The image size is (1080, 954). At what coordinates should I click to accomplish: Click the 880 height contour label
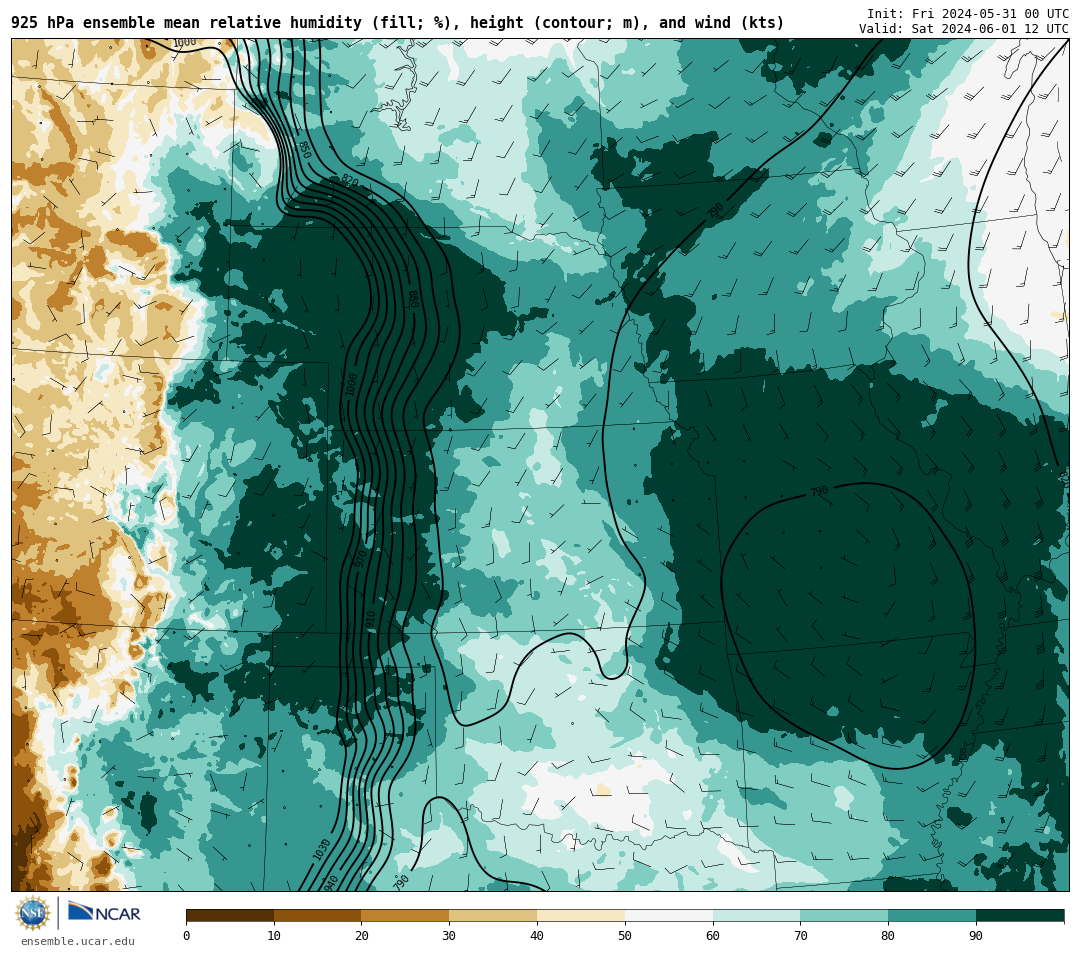(413, 299)
